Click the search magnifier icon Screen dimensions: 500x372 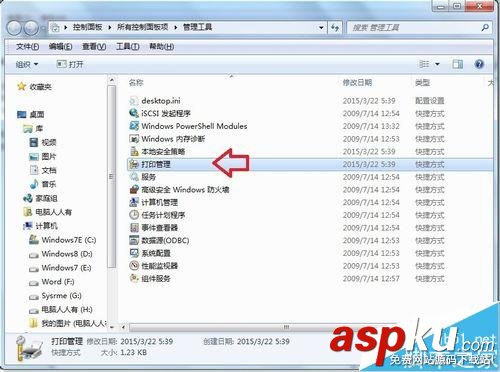[x=485, y=27]
